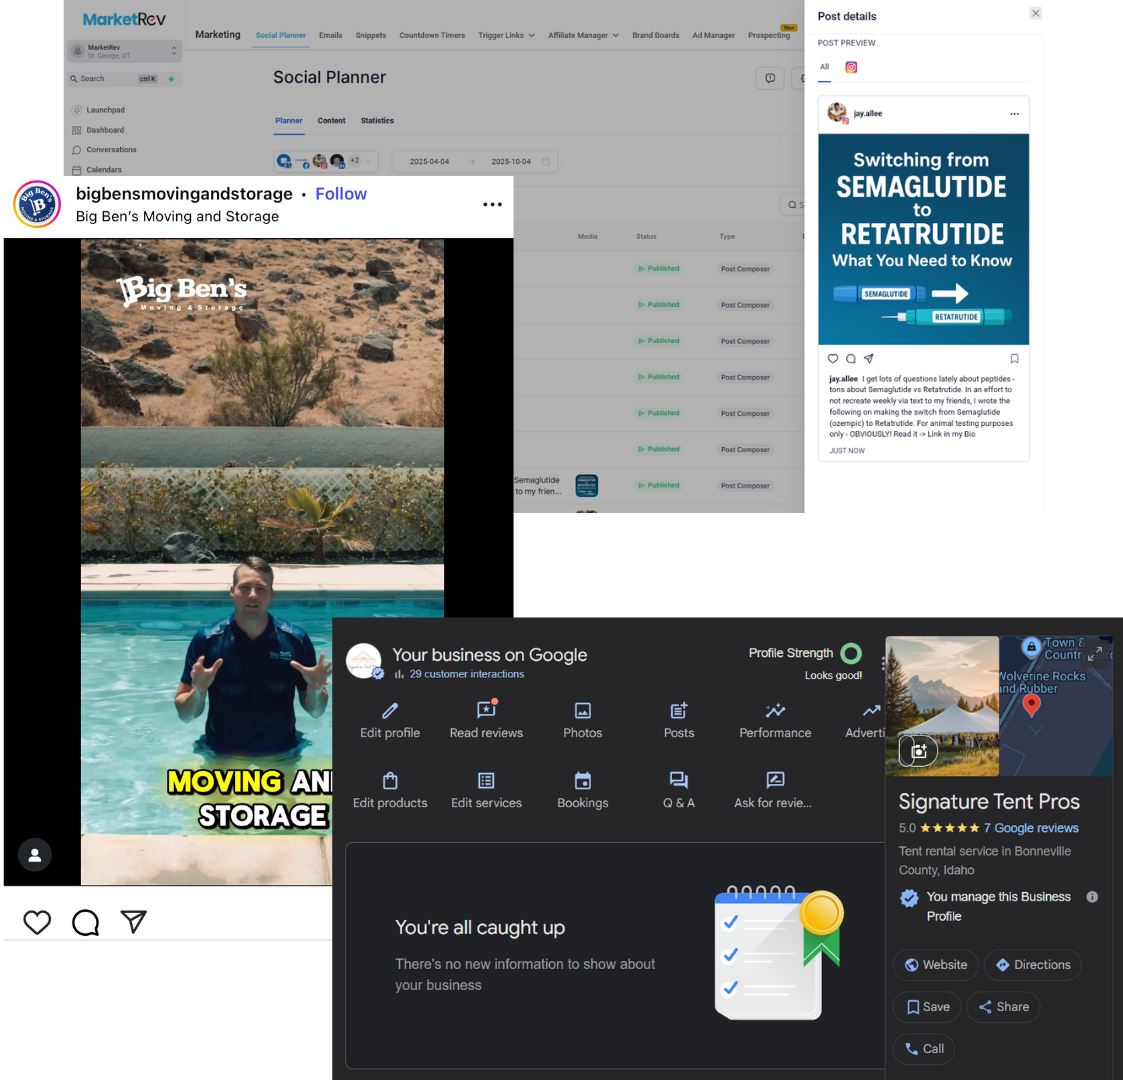Expand the Affiliate Manager dropdown
Viewport: 1123px width, 1080px height.
pos(583,35)
